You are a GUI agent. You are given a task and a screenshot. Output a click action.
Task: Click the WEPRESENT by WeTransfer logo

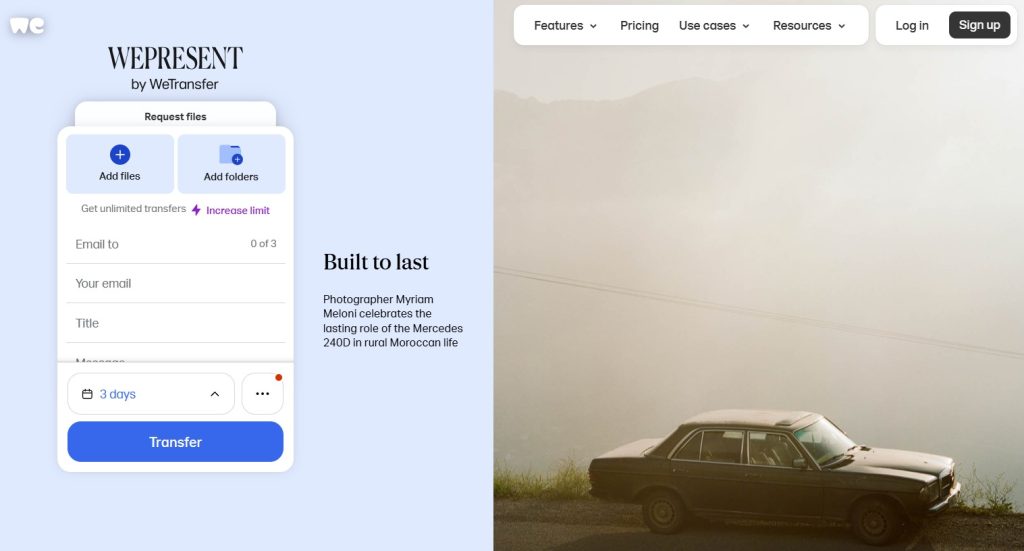(175, 68)
